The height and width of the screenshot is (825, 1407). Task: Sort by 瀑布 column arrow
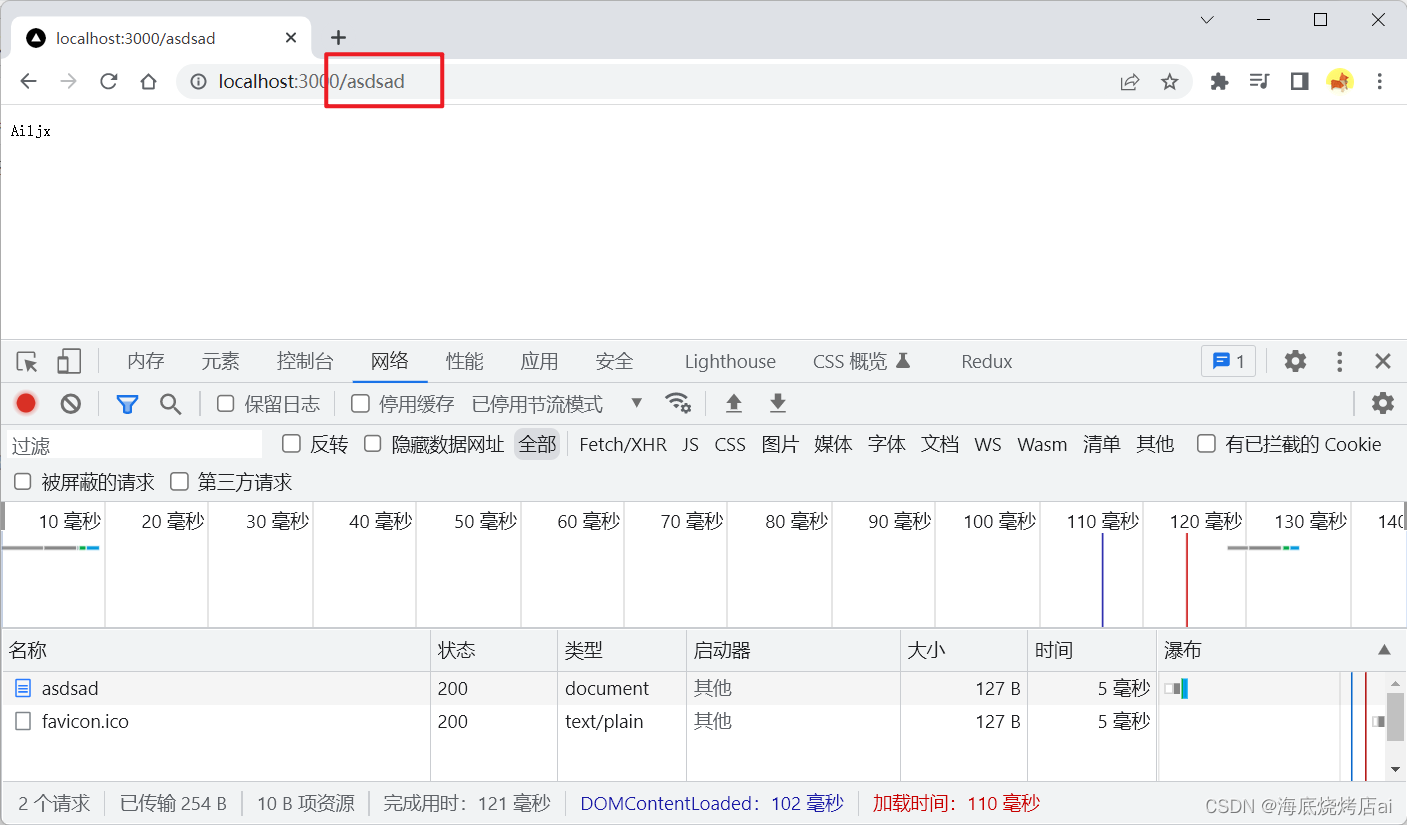pyautogui.click(x=1384, y=650)
